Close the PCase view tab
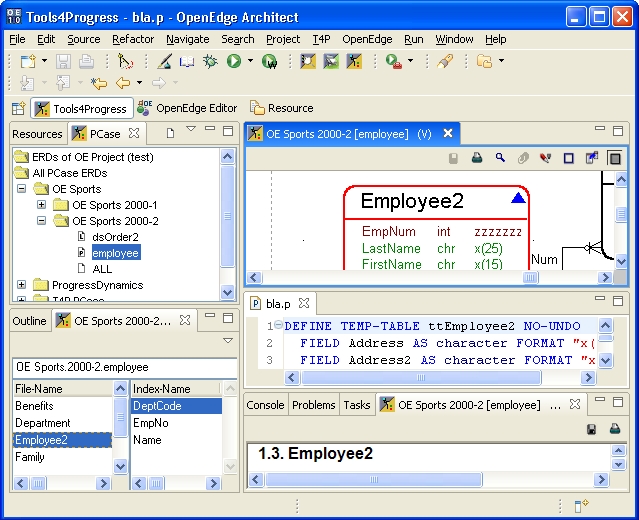Image resolution: width=639 pixels, height=520 pixels. 134,133
